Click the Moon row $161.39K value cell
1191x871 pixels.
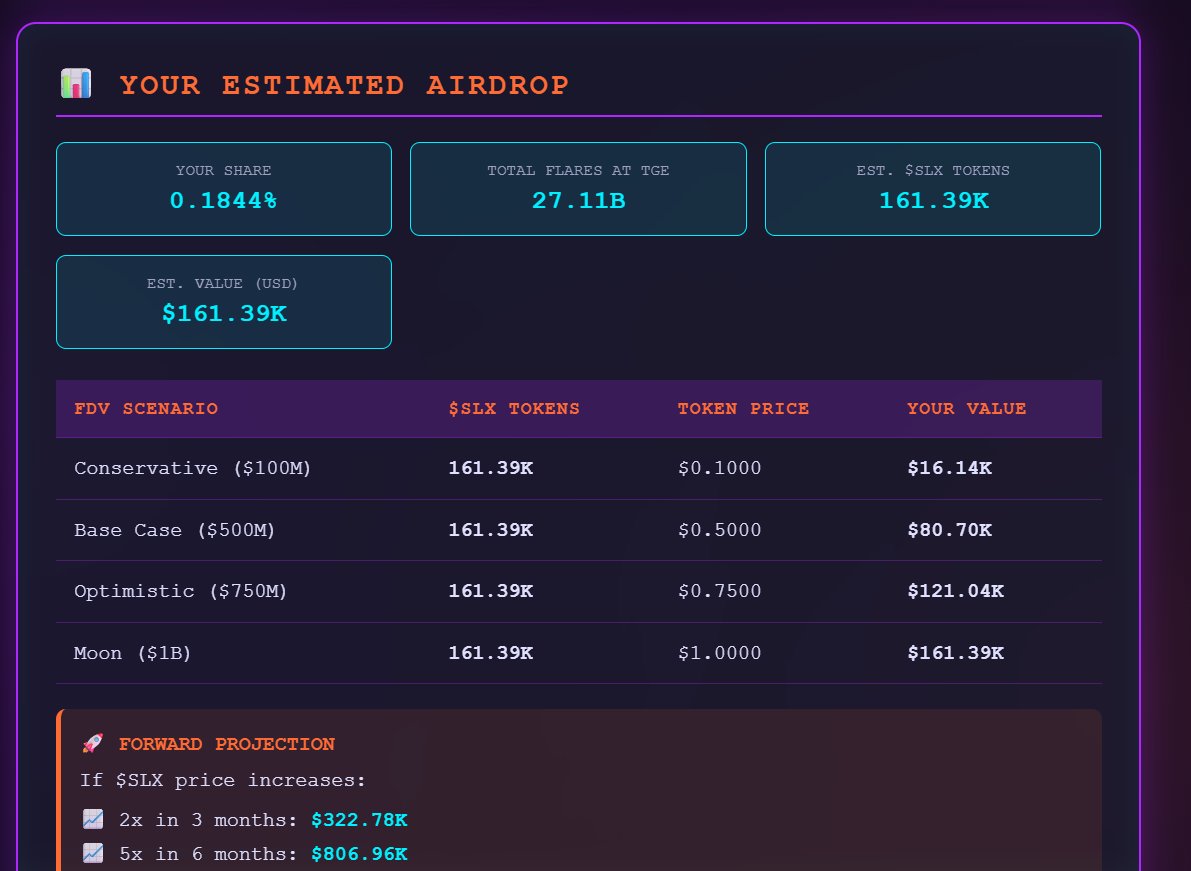[x=956, y=653]
